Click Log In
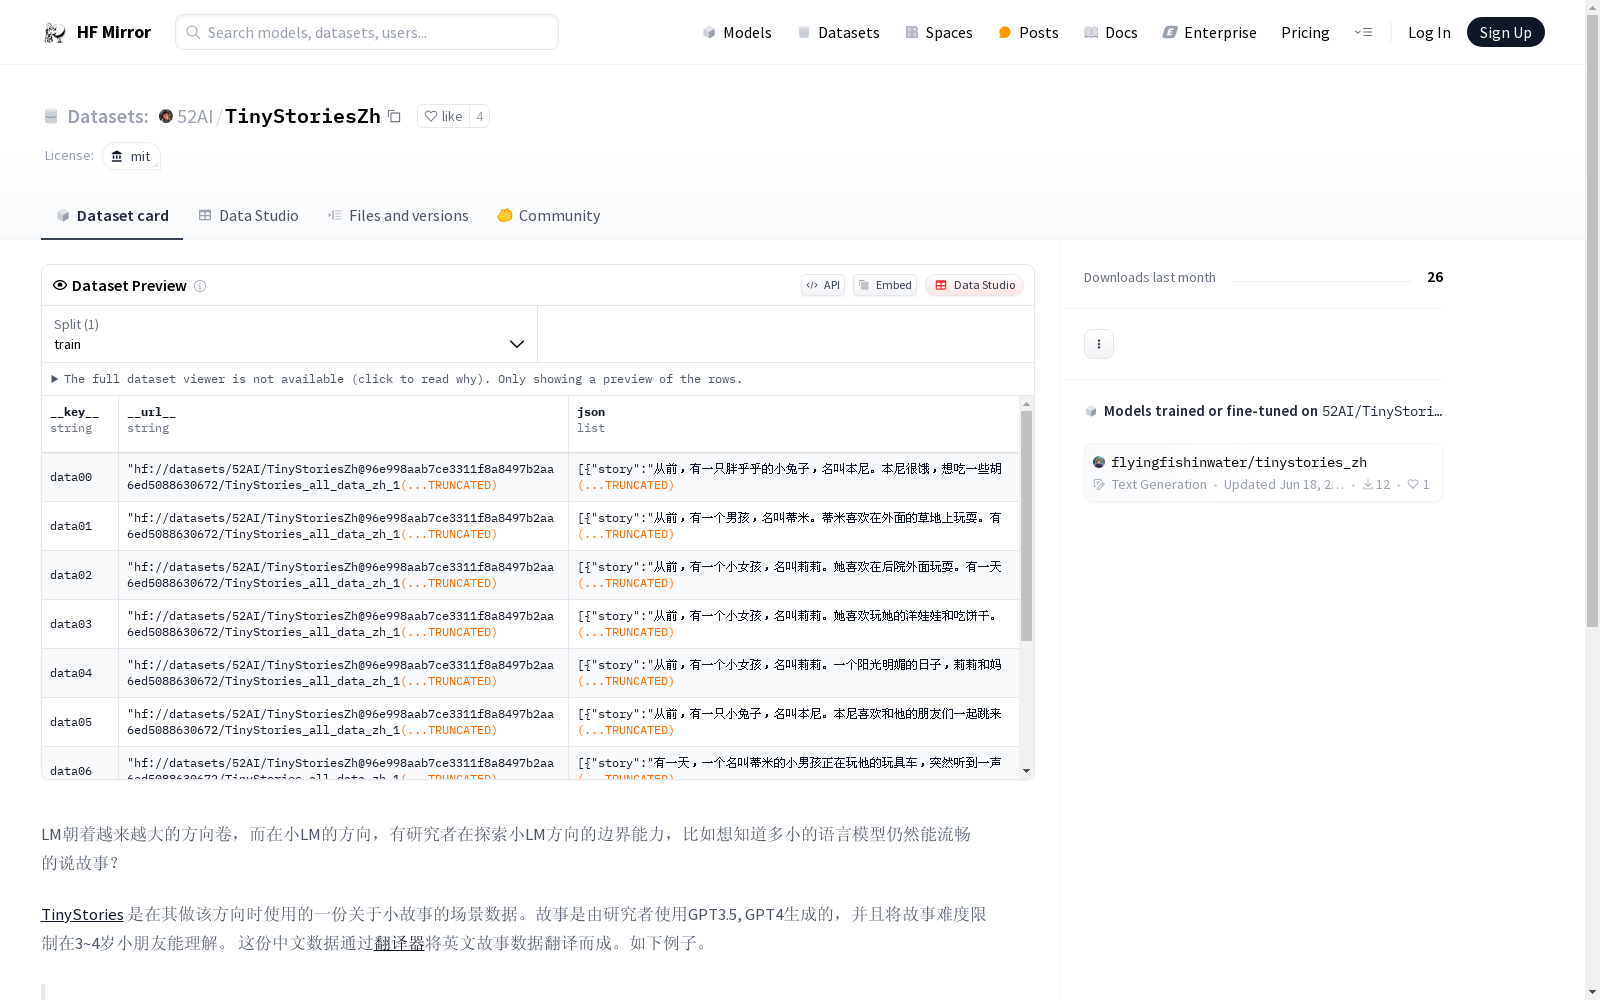1600x1000 pixels. 1429,32
